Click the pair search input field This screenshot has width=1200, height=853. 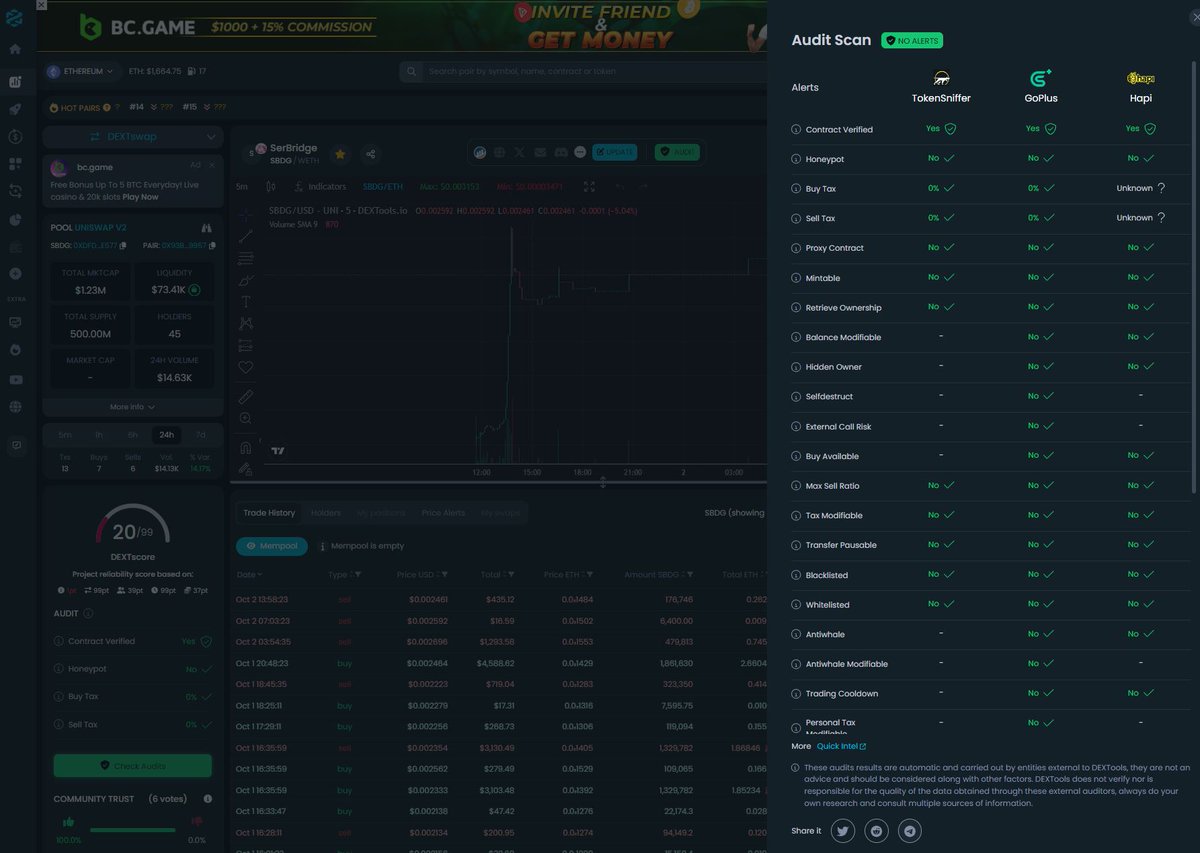click(x=584, y=72)
